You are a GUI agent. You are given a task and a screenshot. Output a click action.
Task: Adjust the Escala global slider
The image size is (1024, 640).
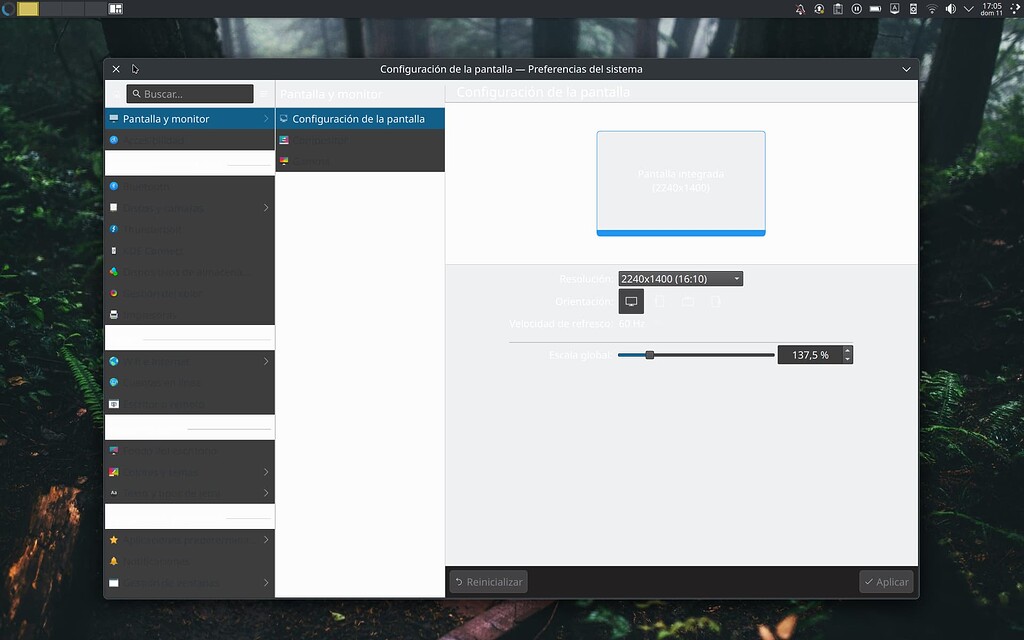[651, 354]
